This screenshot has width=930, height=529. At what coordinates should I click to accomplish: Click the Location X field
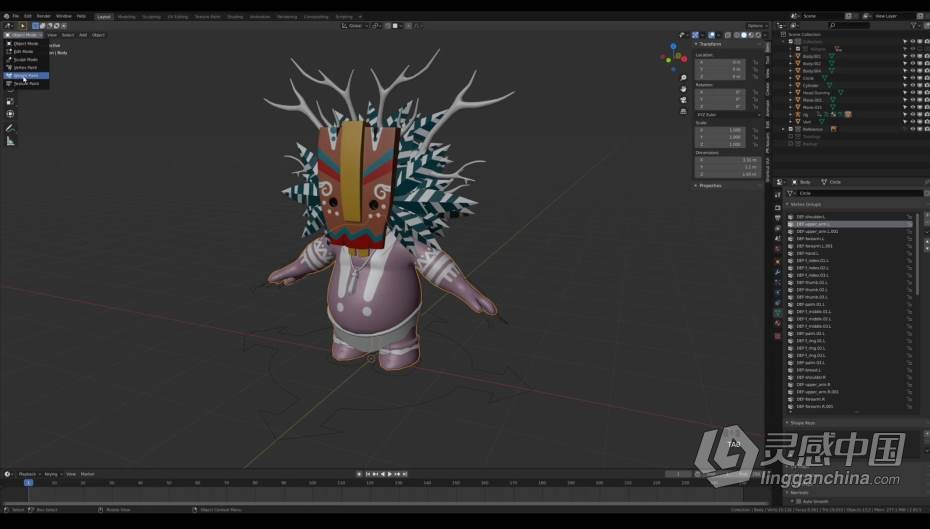coord(719,62)
